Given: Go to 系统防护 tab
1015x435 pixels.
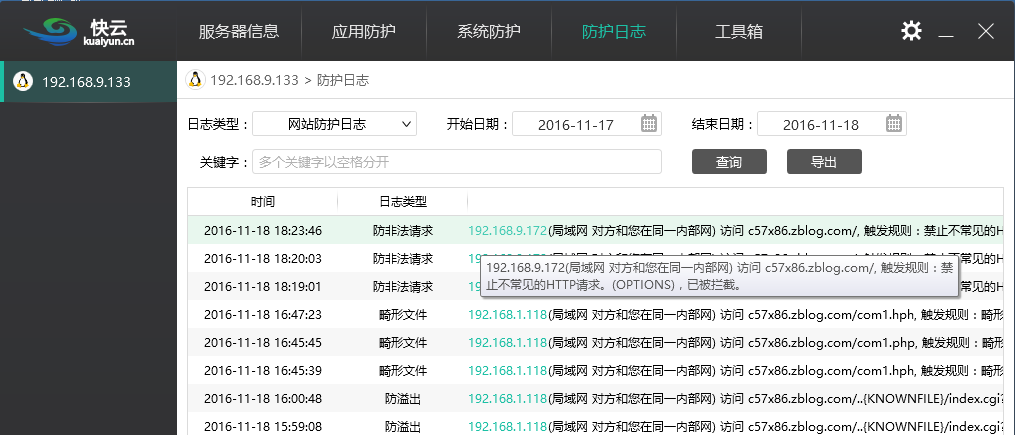Looking at the screenshot, I should (x=489, y=31).
